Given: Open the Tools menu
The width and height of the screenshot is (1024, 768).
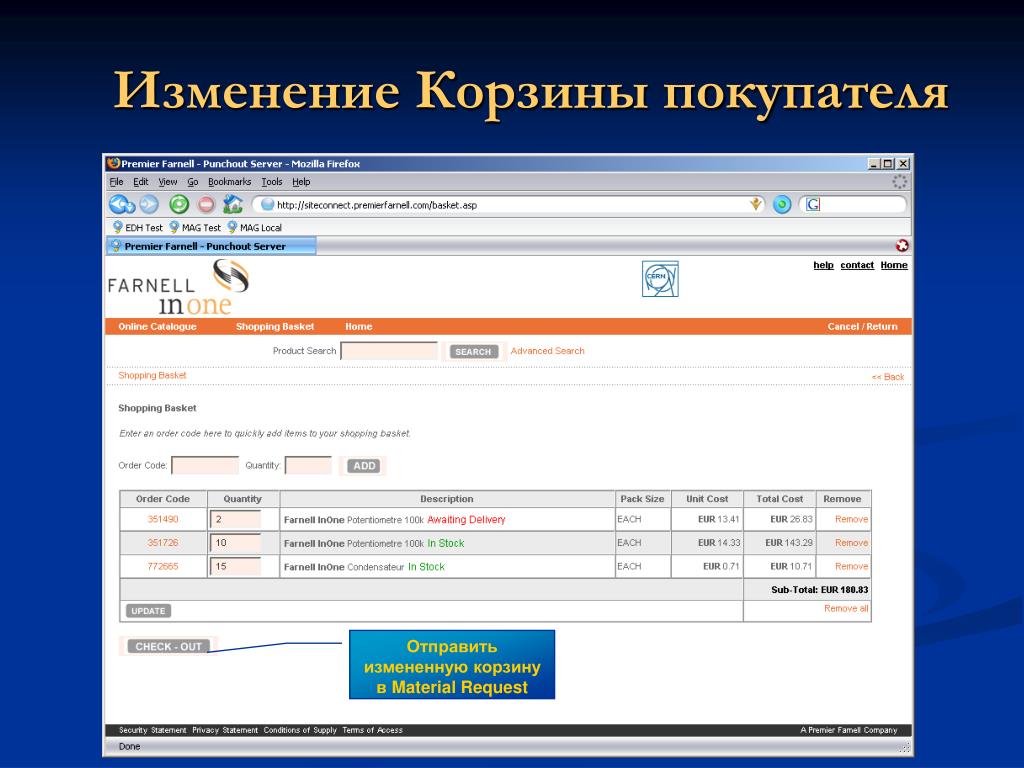Looking at the screenshot, I should coord(272,182).
